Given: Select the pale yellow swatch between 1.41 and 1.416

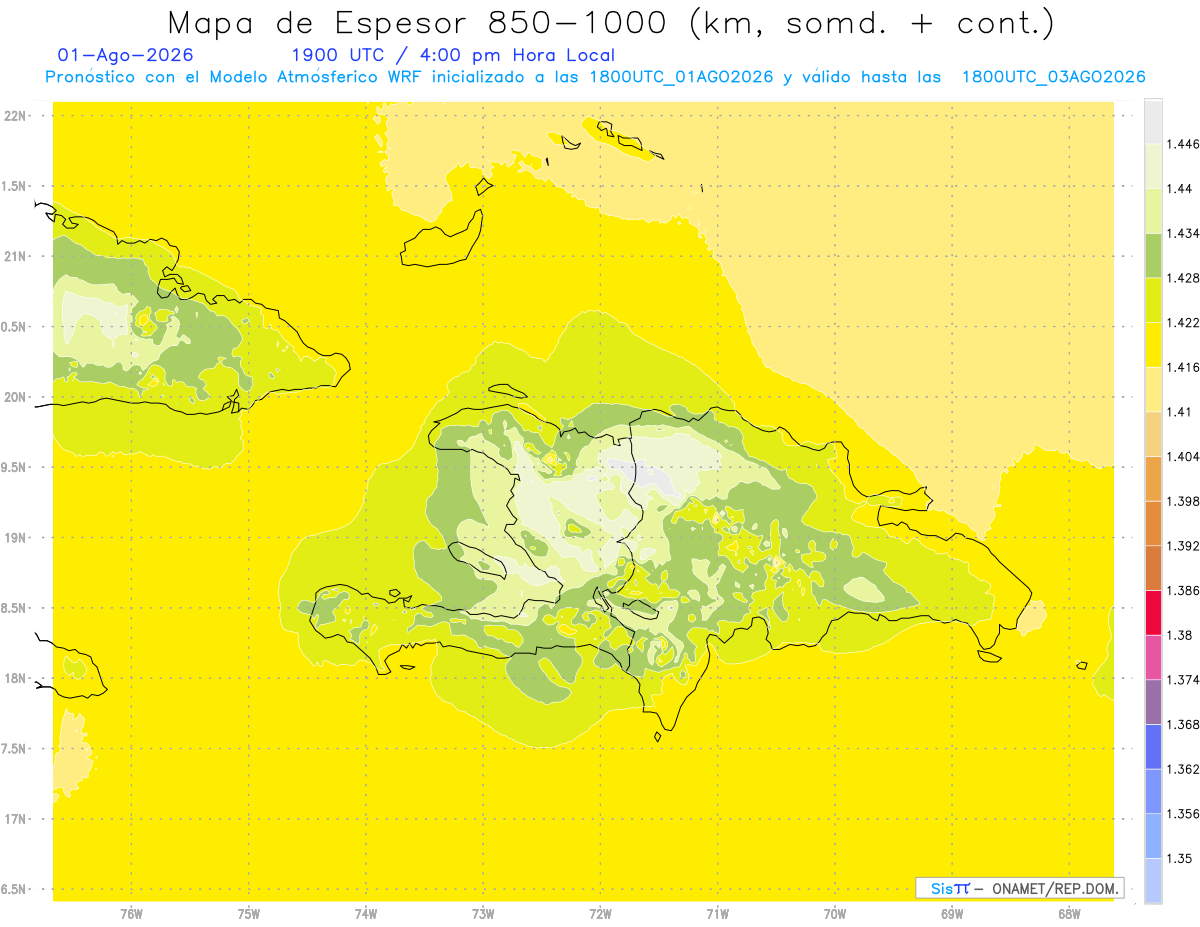Looking at the screenshot, I should (1153, 389).
